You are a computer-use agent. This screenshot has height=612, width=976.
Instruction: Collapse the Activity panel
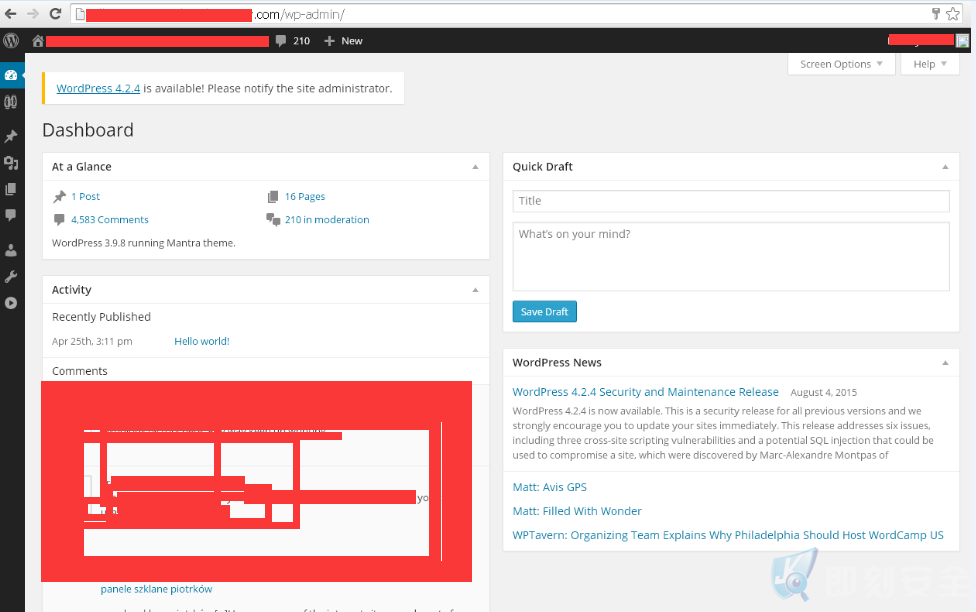[x=476, y=290]
